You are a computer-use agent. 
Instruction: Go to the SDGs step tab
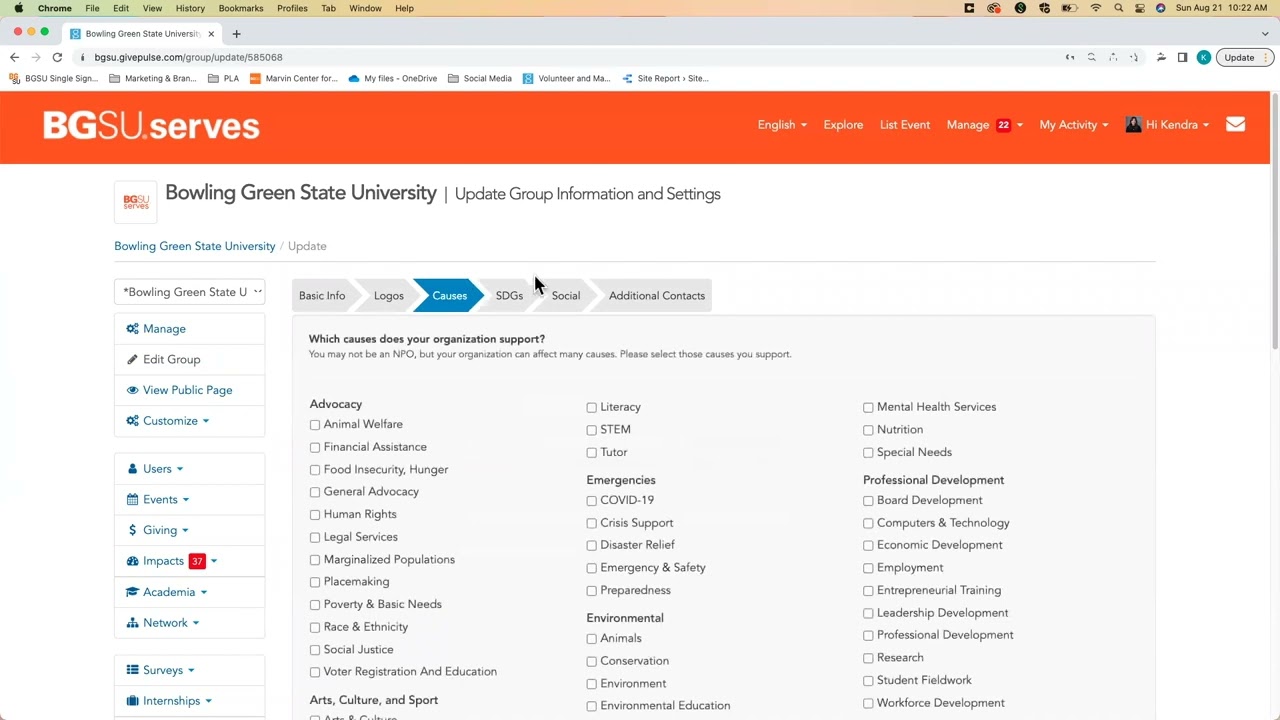pyautogui.click(x=509, y=296)
